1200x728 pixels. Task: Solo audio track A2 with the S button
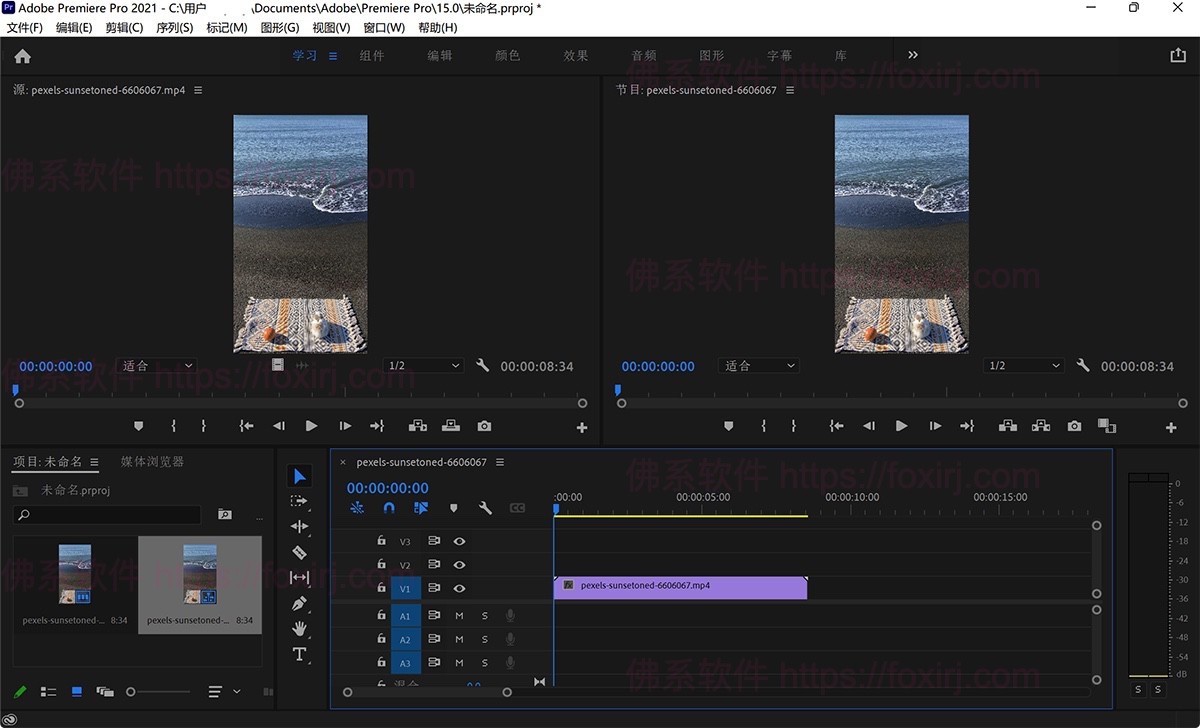point(484,639)
